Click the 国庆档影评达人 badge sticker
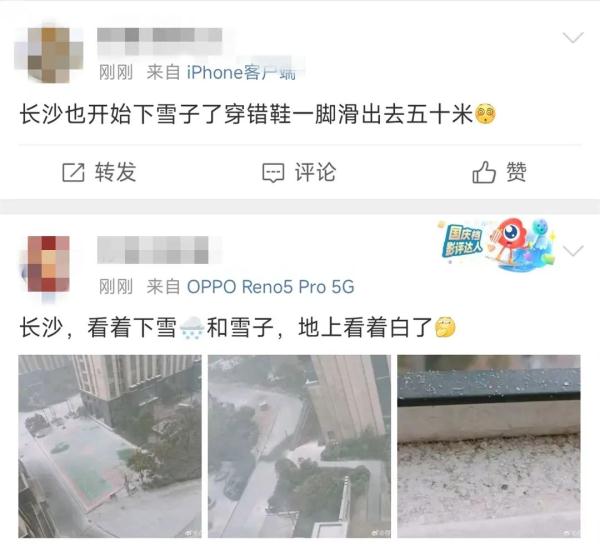 pos(497,245)
